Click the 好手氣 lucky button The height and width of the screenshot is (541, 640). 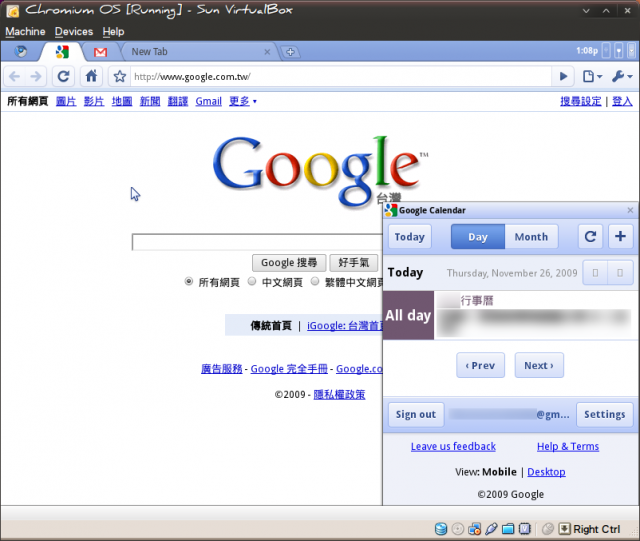354,263
